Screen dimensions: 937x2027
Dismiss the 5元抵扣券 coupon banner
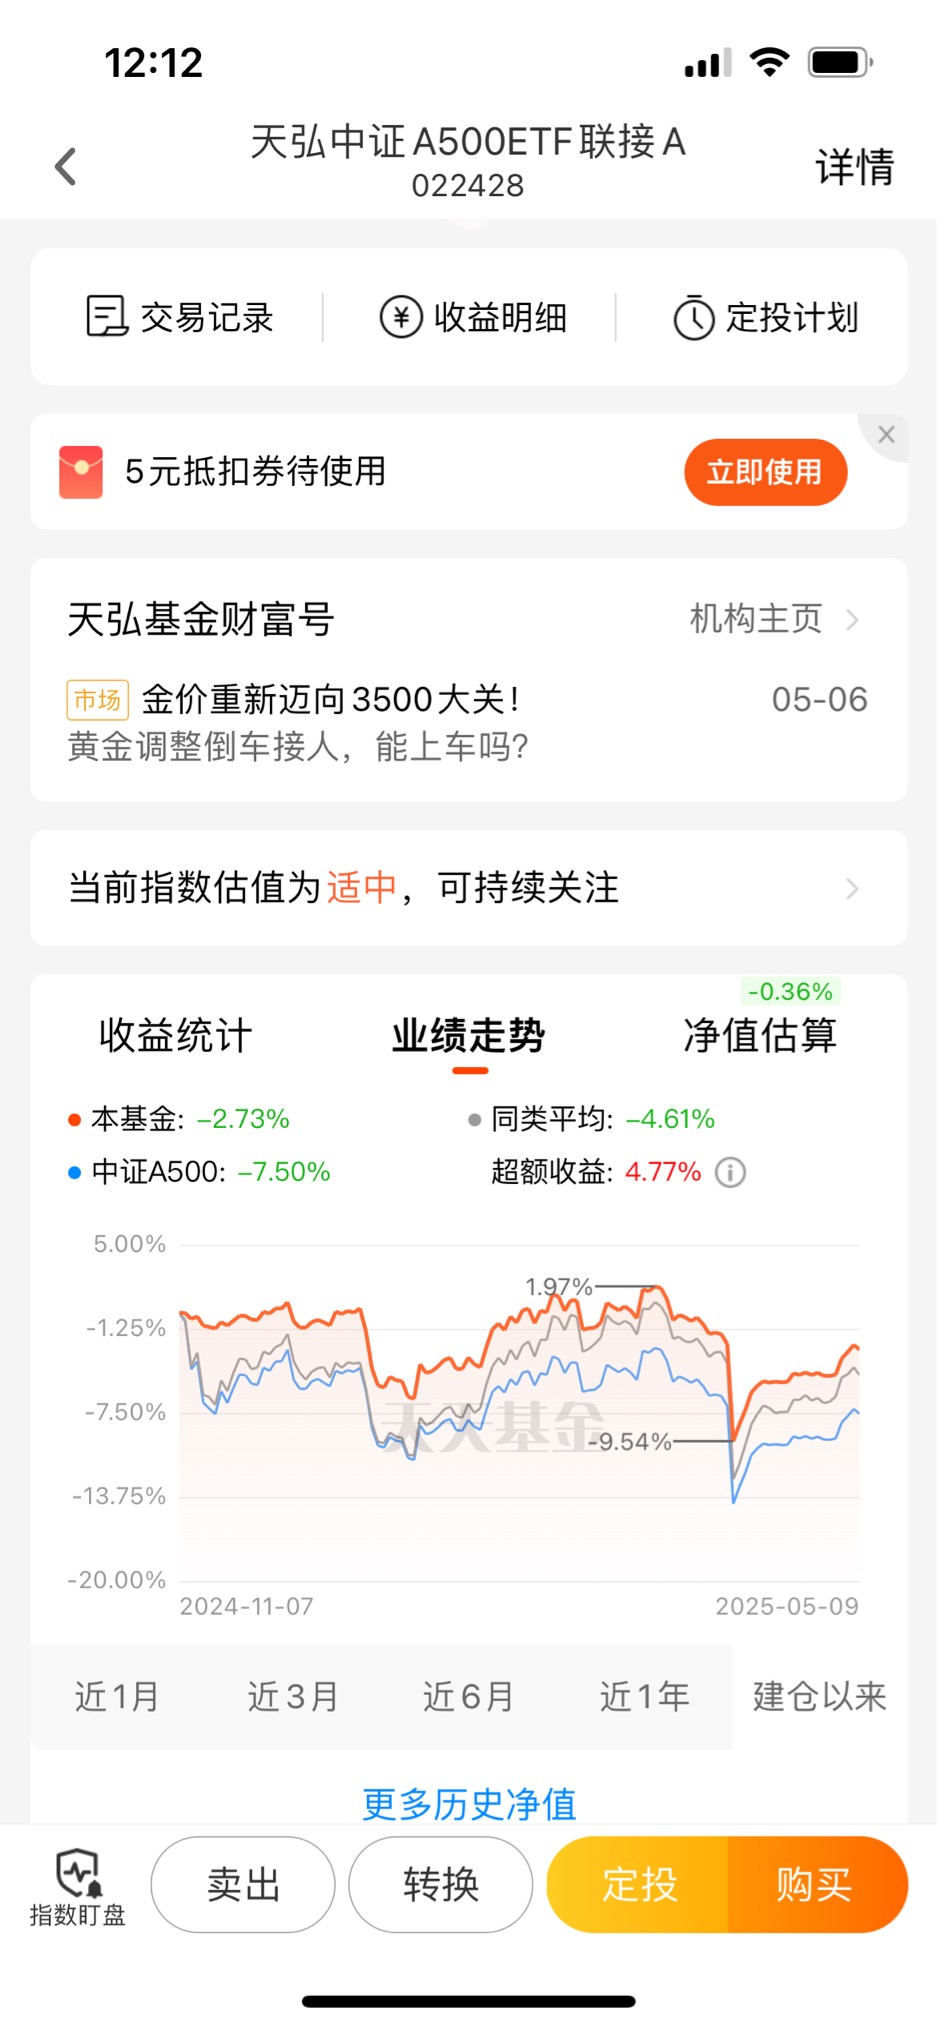click(x=886, y=435)
